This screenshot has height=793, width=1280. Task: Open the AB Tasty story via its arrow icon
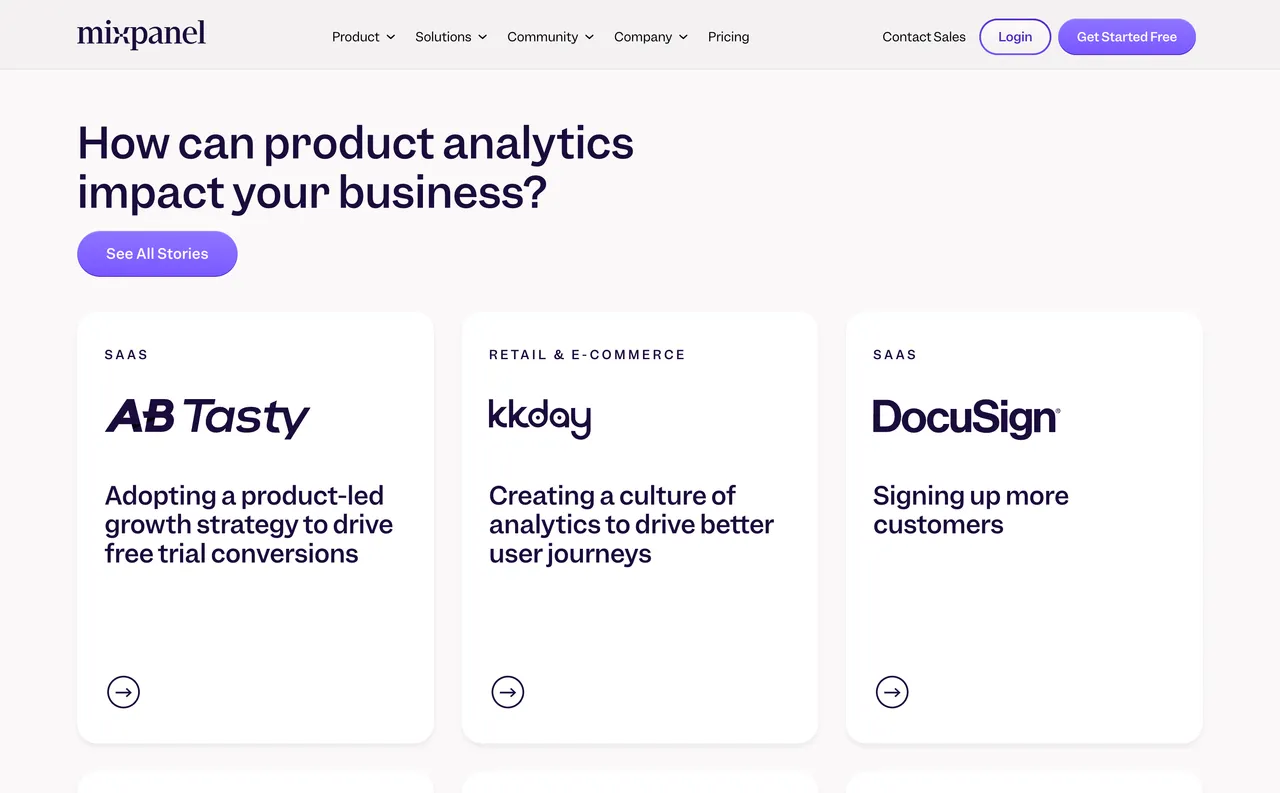123,691
